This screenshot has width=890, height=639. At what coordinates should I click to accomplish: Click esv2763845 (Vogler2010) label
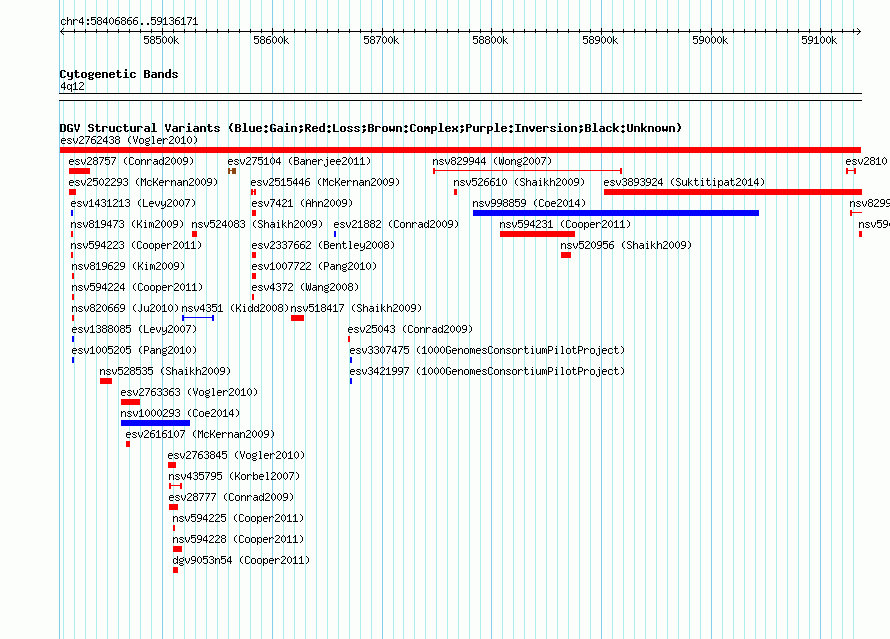[236, 455]
